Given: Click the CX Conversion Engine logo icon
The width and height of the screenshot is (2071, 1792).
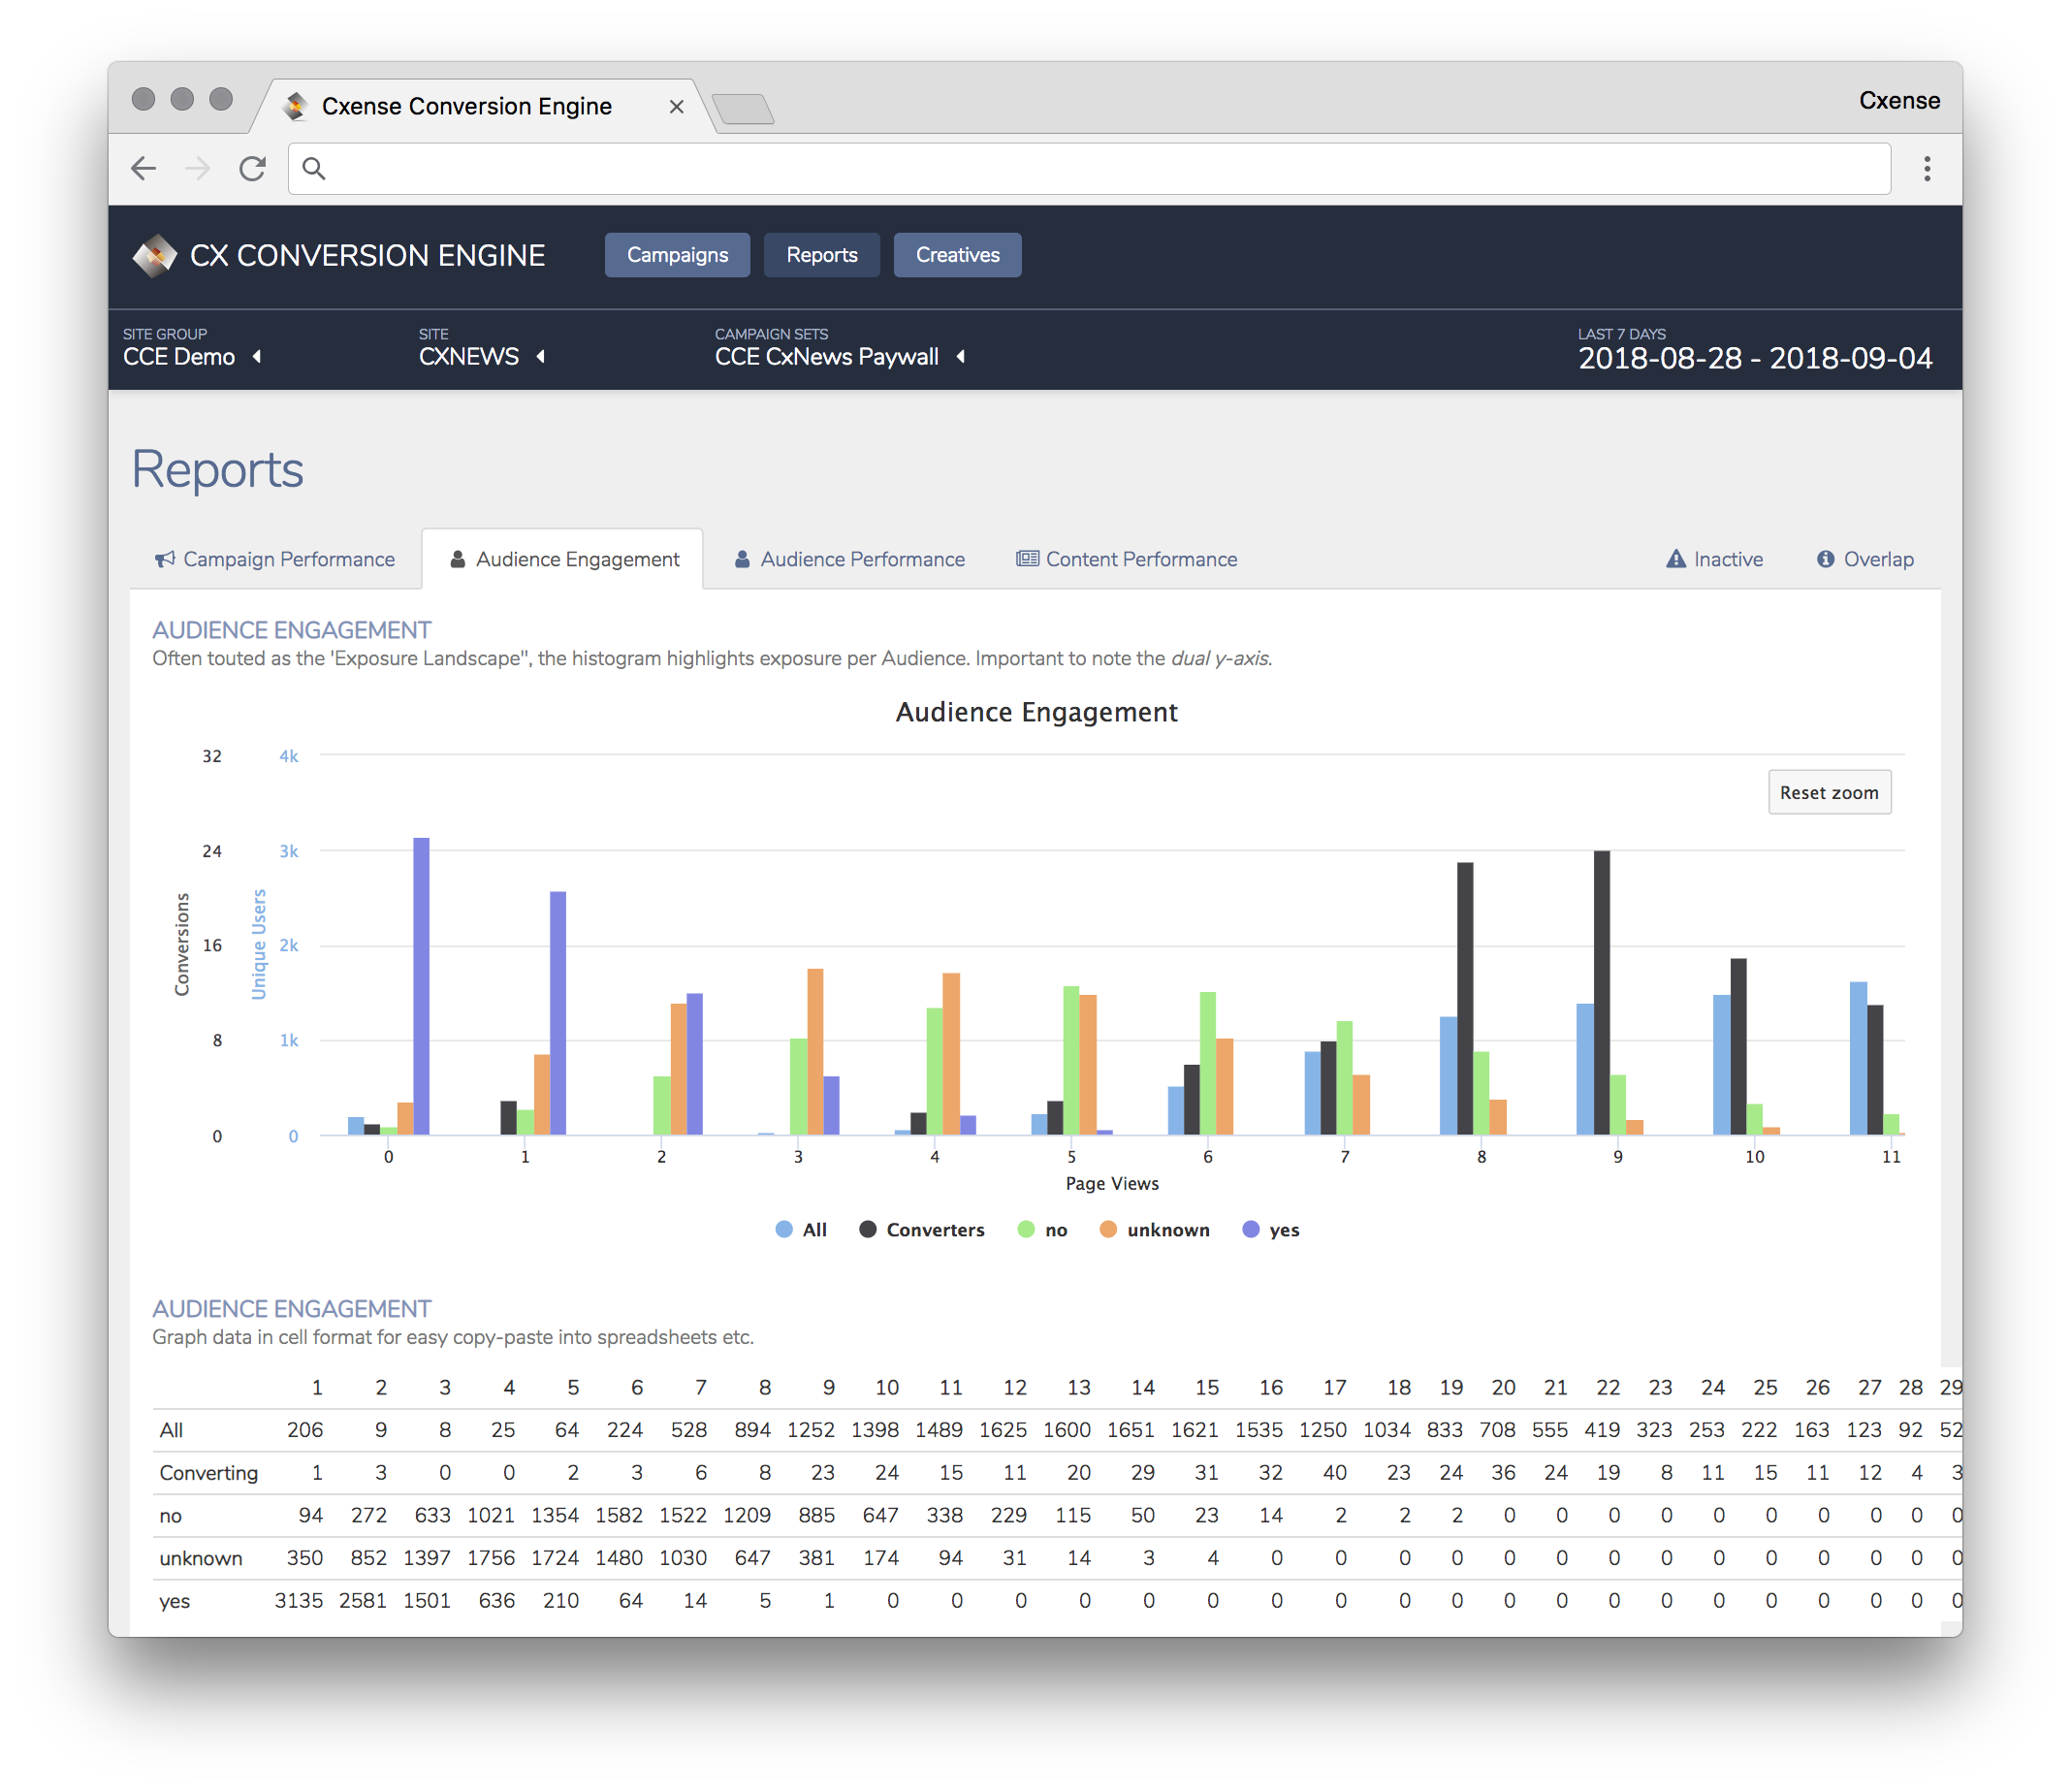Looking at the screenshot, I should pyautogui.click(x=154, y=255).
